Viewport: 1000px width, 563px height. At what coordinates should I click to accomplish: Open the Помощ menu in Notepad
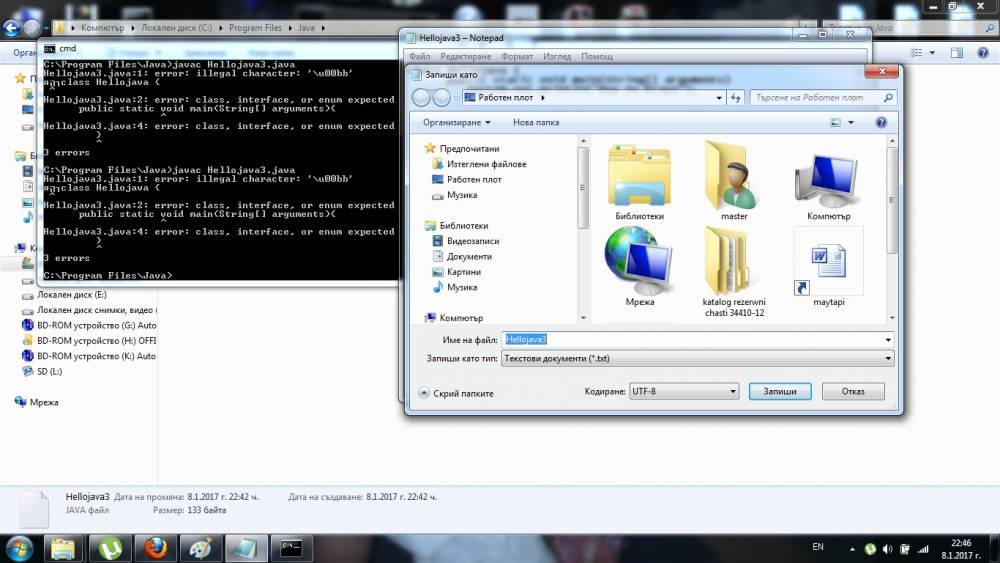tap(597, 56)
